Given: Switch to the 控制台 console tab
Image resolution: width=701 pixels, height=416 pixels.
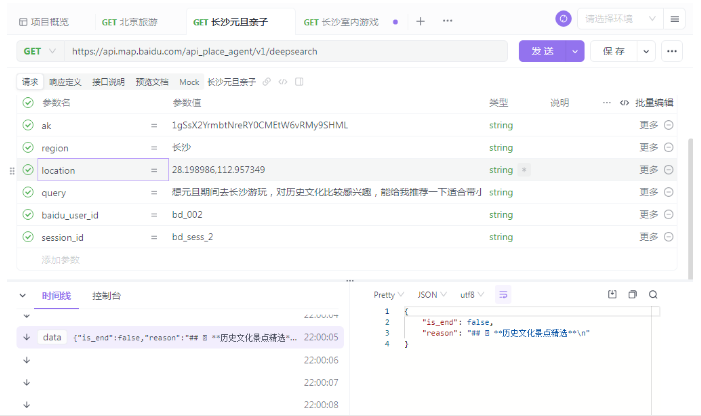Looking at the screenshot, I should tap(106, 295).
